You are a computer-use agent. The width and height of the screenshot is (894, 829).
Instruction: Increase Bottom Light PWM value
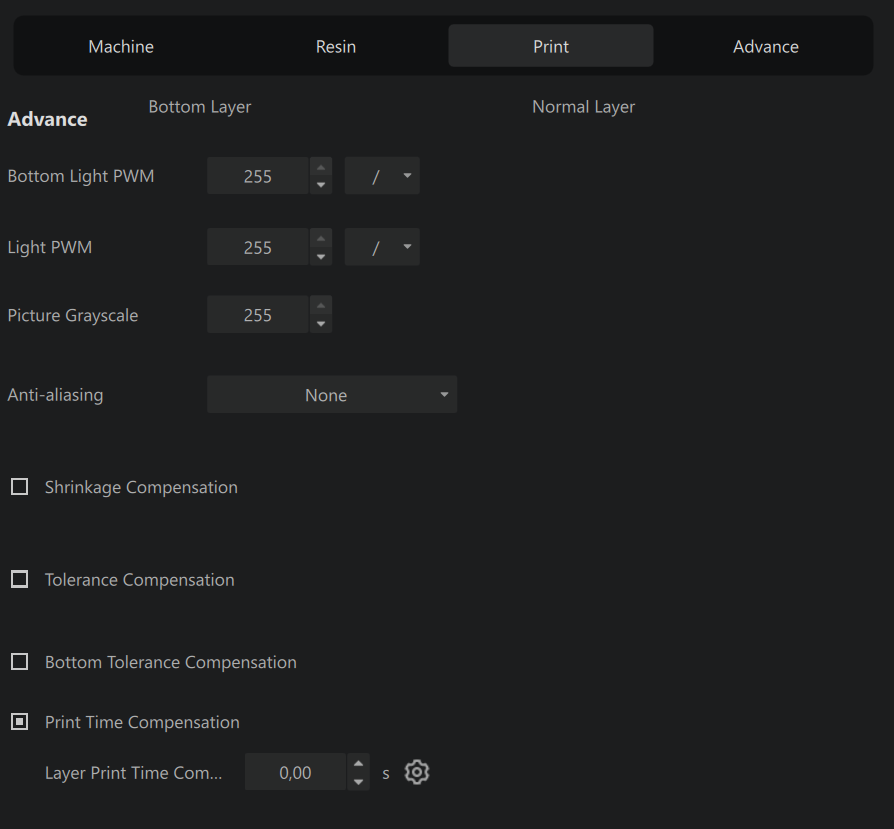(x=321, y=167)
